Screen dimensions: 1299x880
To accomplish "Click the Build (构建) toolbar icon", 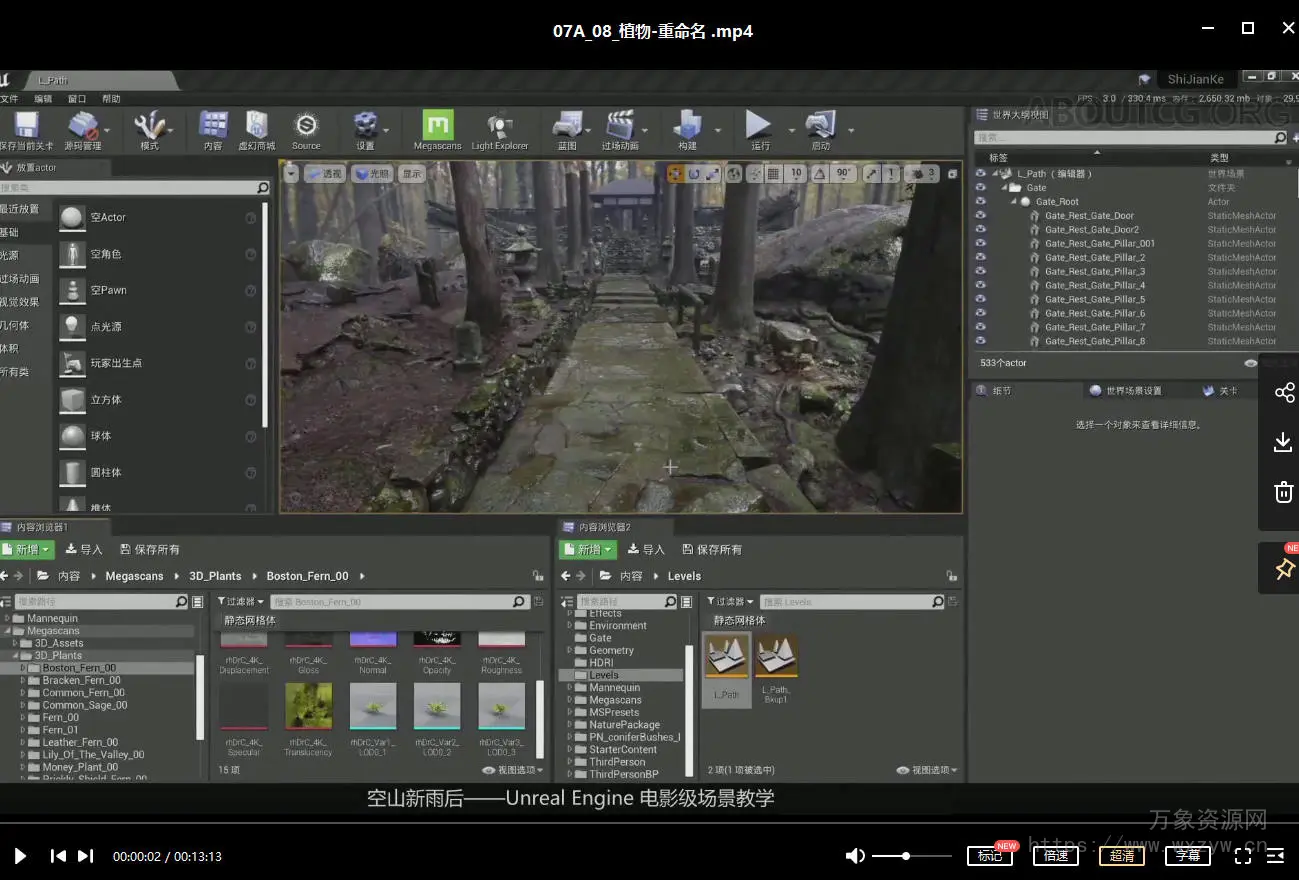I will click(687, 126).
